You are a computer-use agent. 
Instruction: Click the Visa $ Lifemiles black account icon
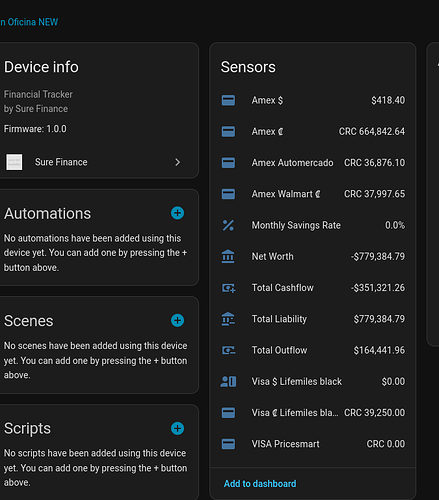(228, 381)
